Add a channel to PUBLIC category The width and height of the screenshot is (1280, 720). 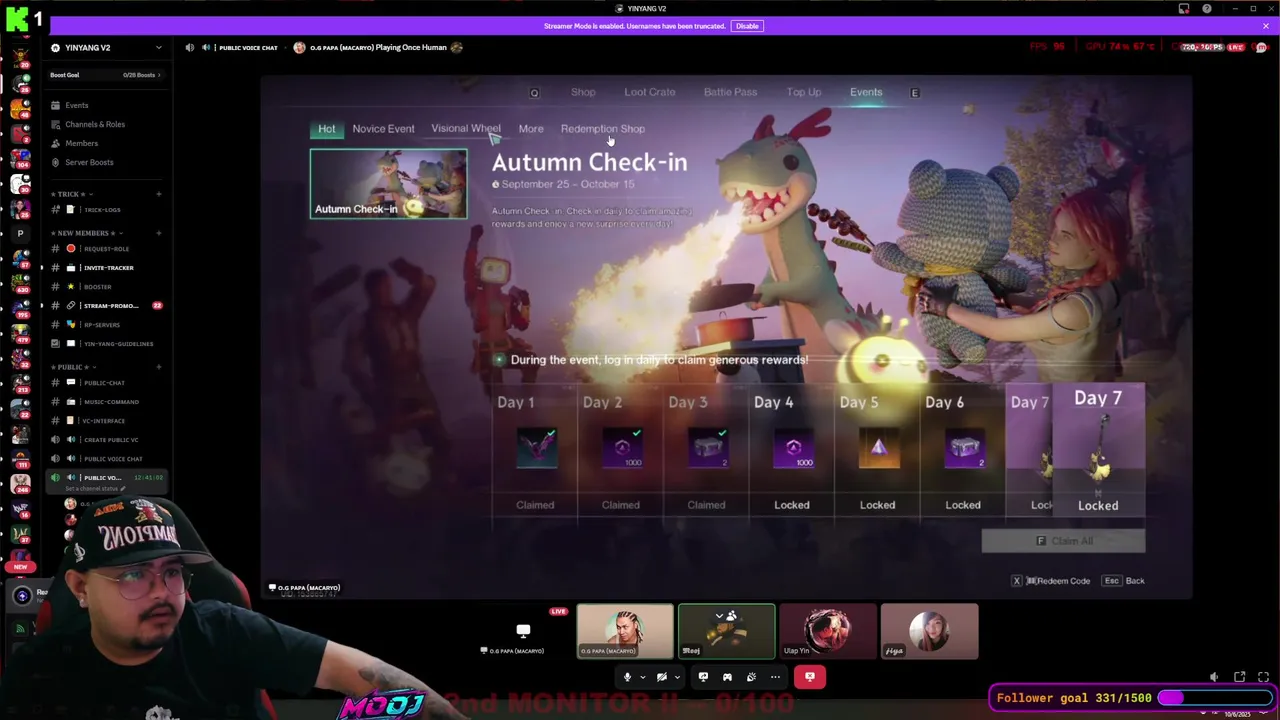(158, 367)
